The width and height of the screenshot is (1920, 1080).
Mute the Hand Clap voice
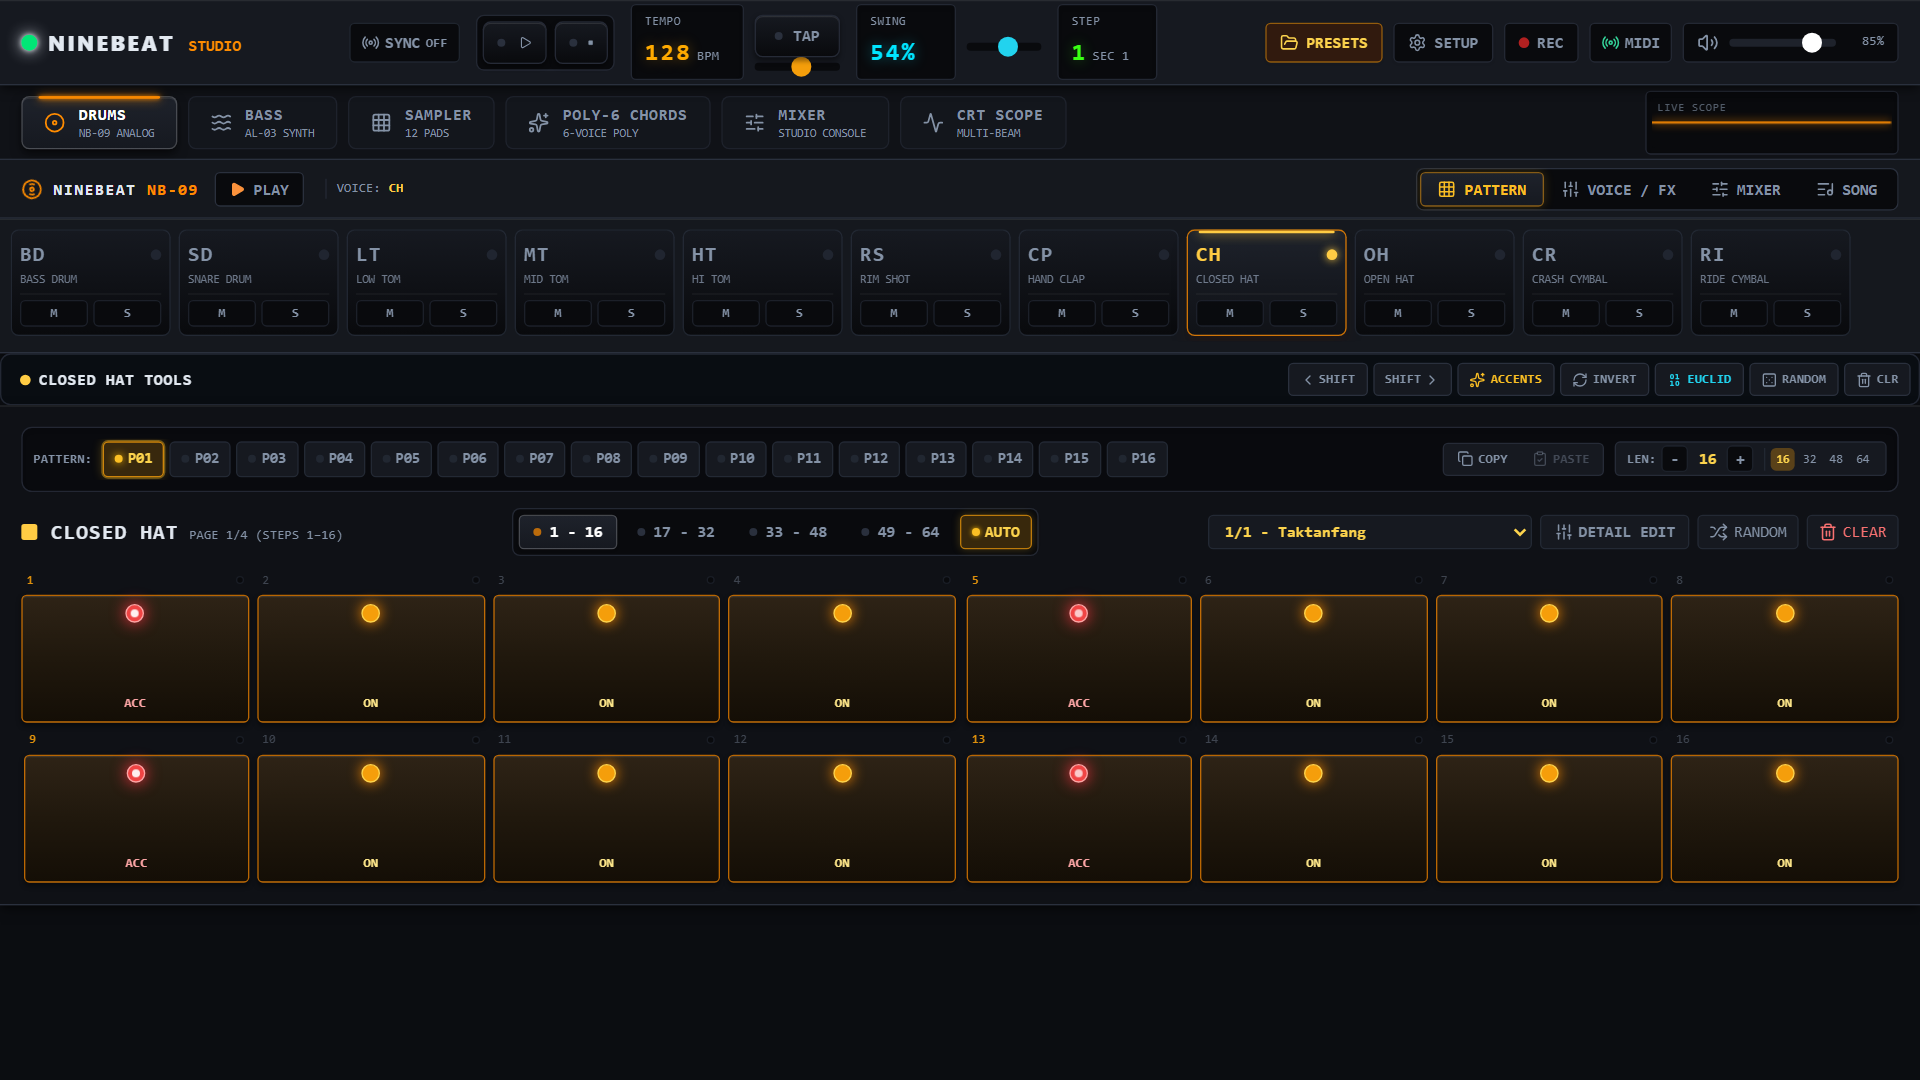click(x=1062, y=314)
